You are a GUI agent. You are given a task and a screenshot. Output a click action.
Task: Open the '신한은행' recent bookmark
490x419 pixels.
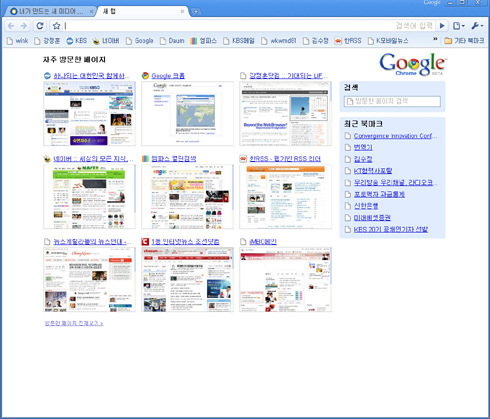366,206
